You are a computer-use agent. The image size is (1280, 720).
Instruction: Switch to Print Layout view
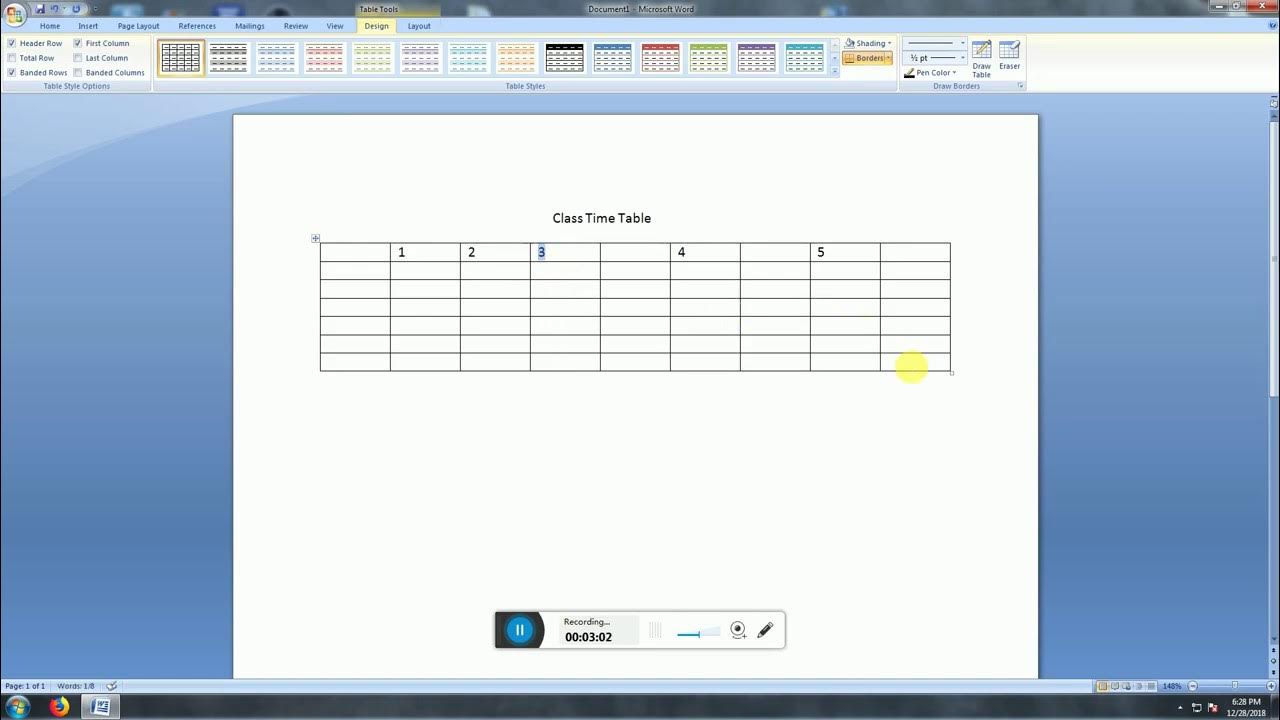coord(1103,686)
